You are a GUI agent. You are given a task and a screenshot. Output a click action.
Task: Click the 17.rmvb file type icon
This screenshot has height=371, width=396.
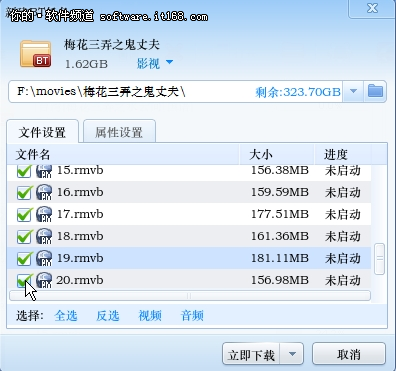(x=44, y=214)
